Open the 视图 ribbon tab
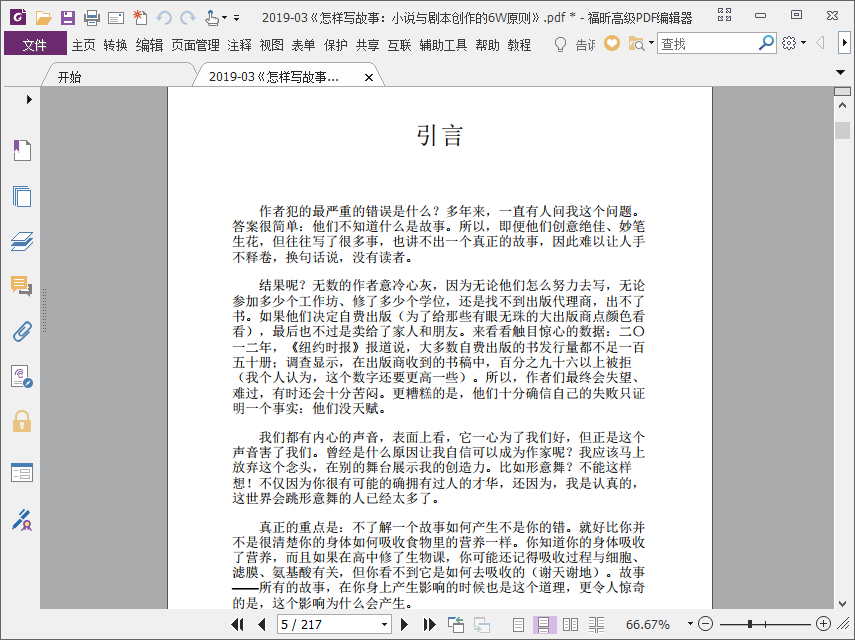This screenshot has height=640, width=855. [x=272, y=45]
